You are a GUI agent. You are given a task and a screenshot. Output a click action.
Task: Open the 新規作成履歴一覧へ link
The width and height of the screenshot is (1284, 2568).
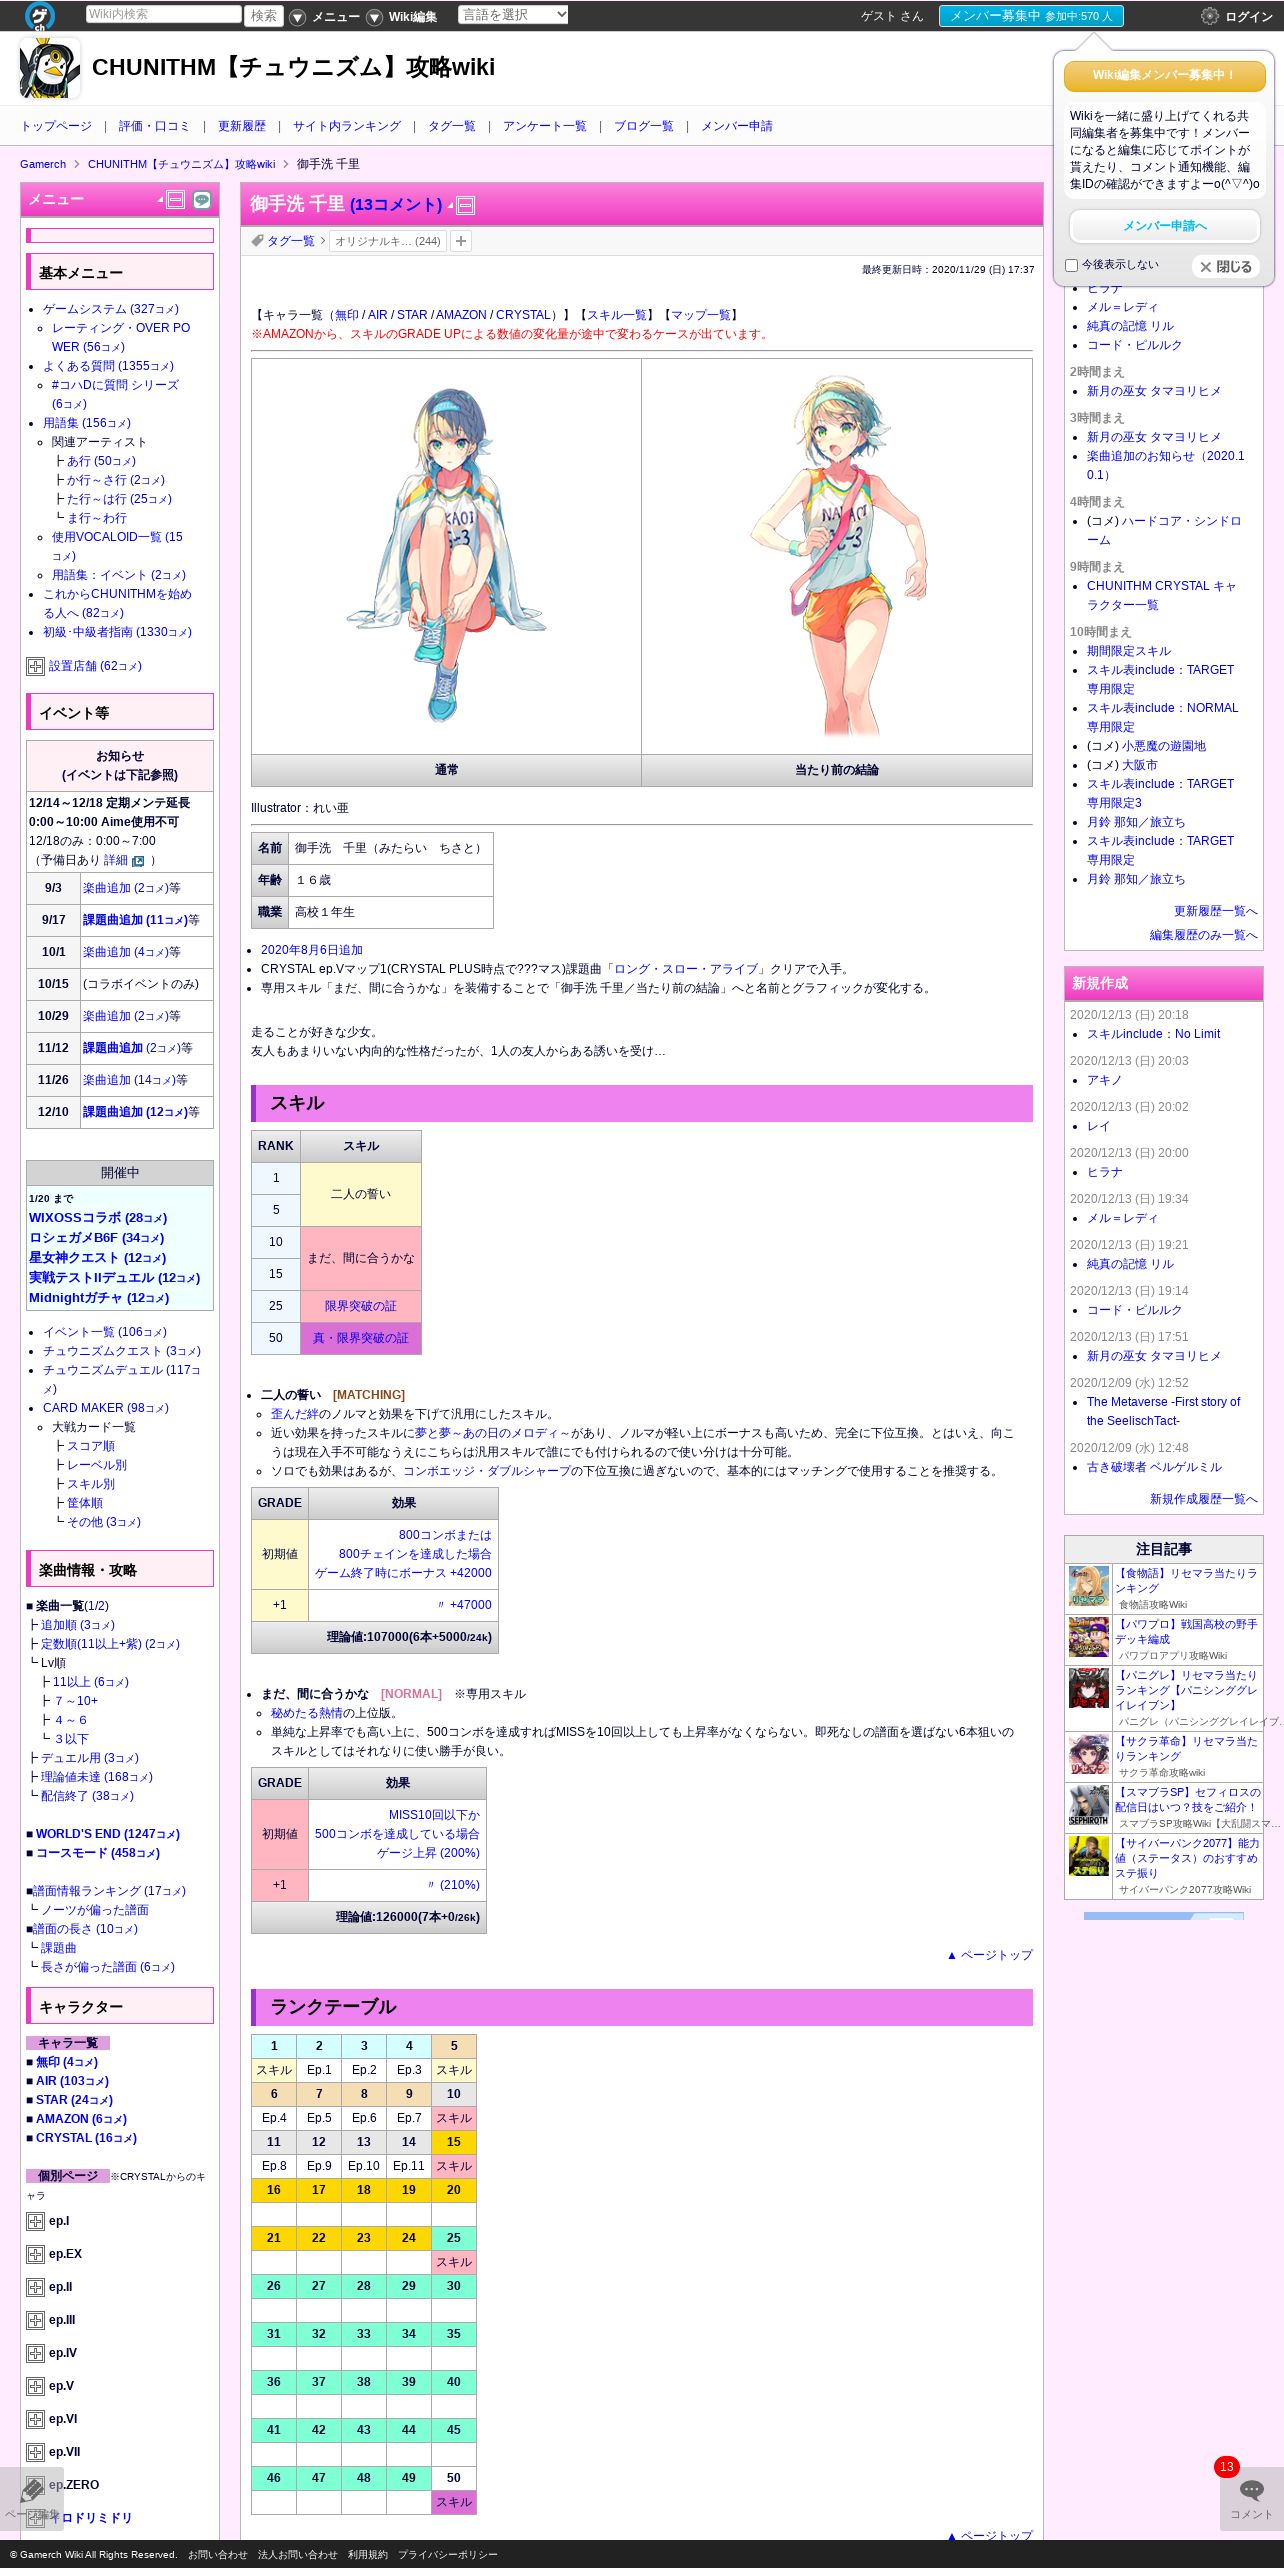[x=1204, y=1499]
